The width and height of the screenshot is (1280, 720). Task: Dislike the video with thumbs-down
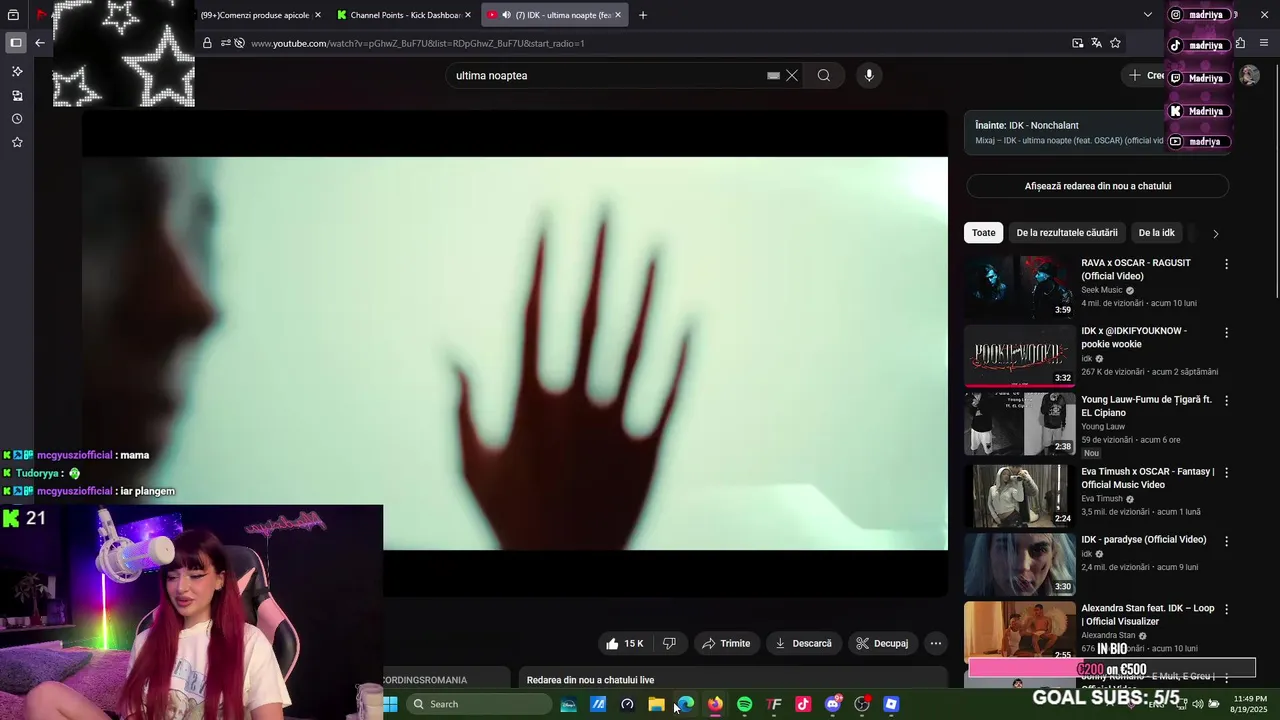click(669, 643)
